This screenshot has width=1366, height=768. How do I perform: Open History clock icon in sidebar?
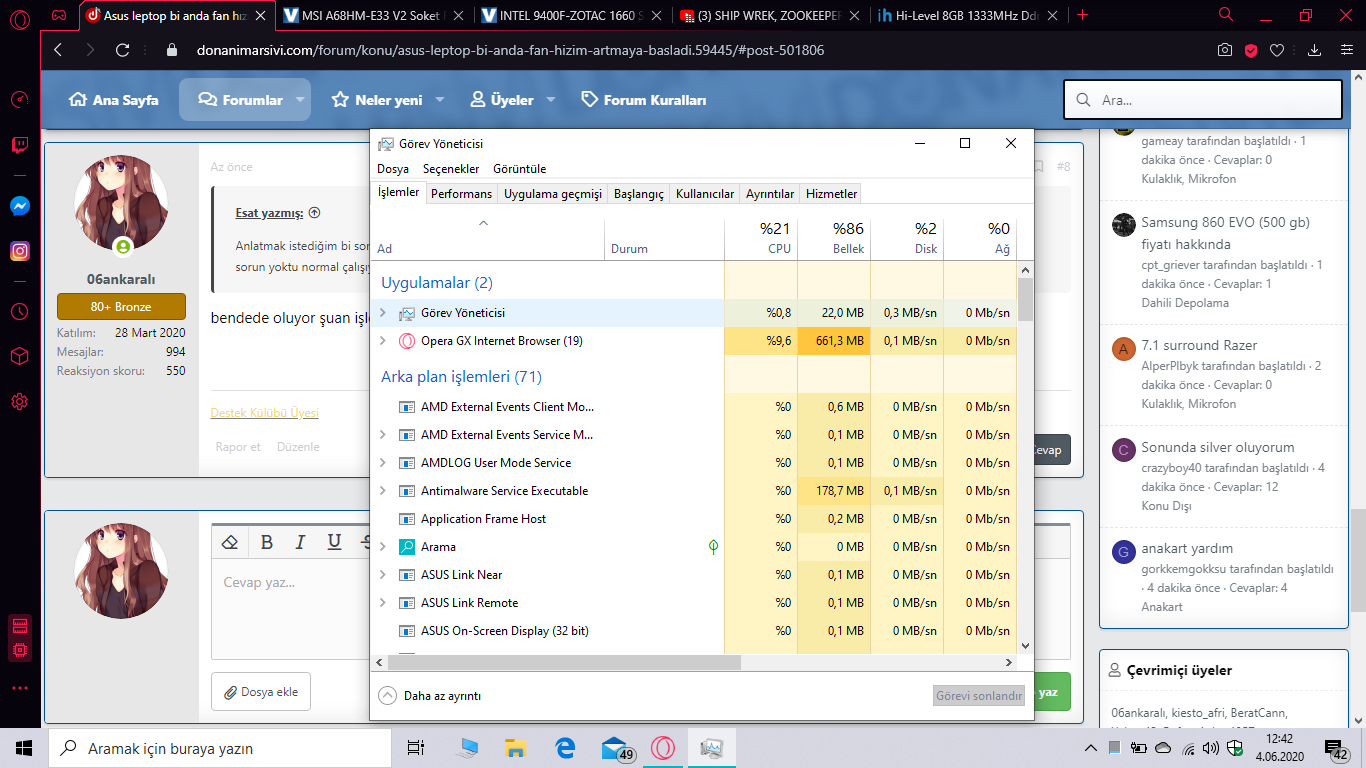coord(19,311)
